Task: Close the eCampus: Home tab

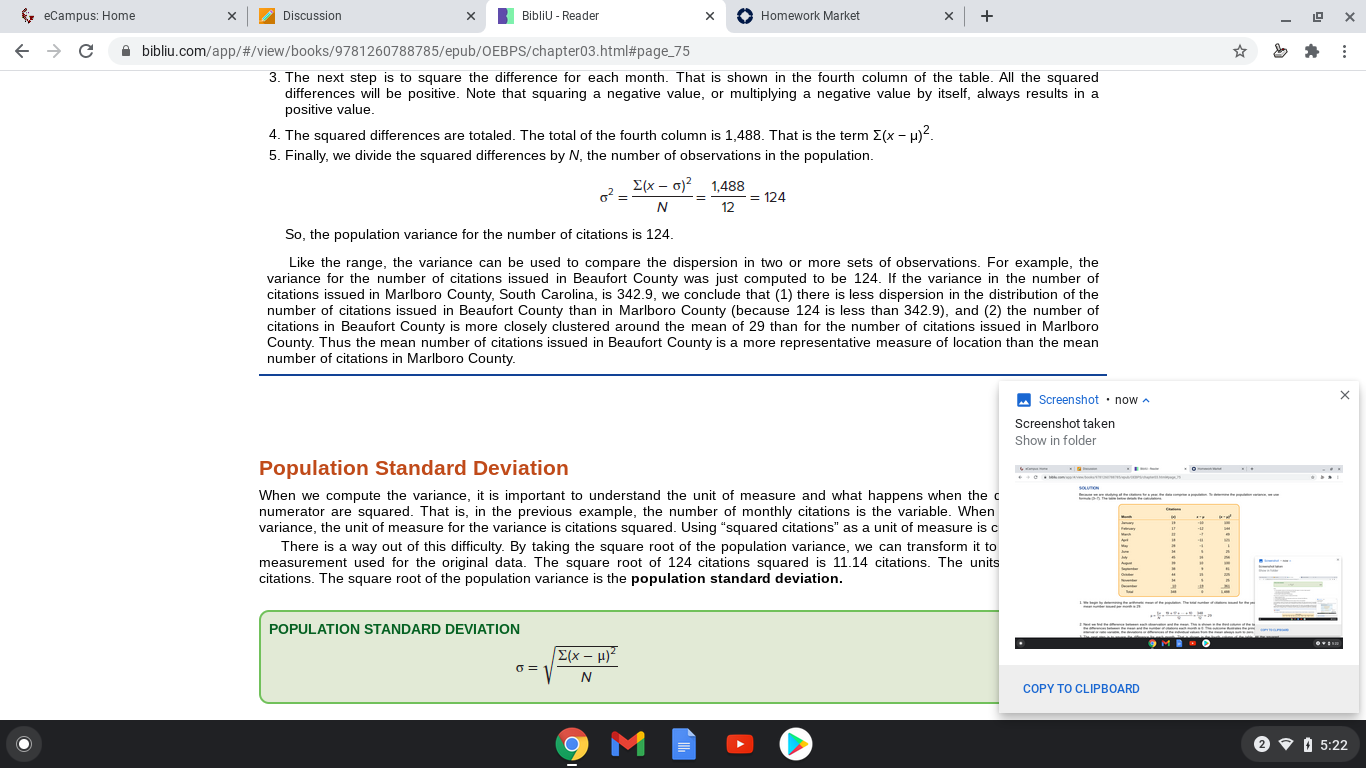Action: coord(231,16)
